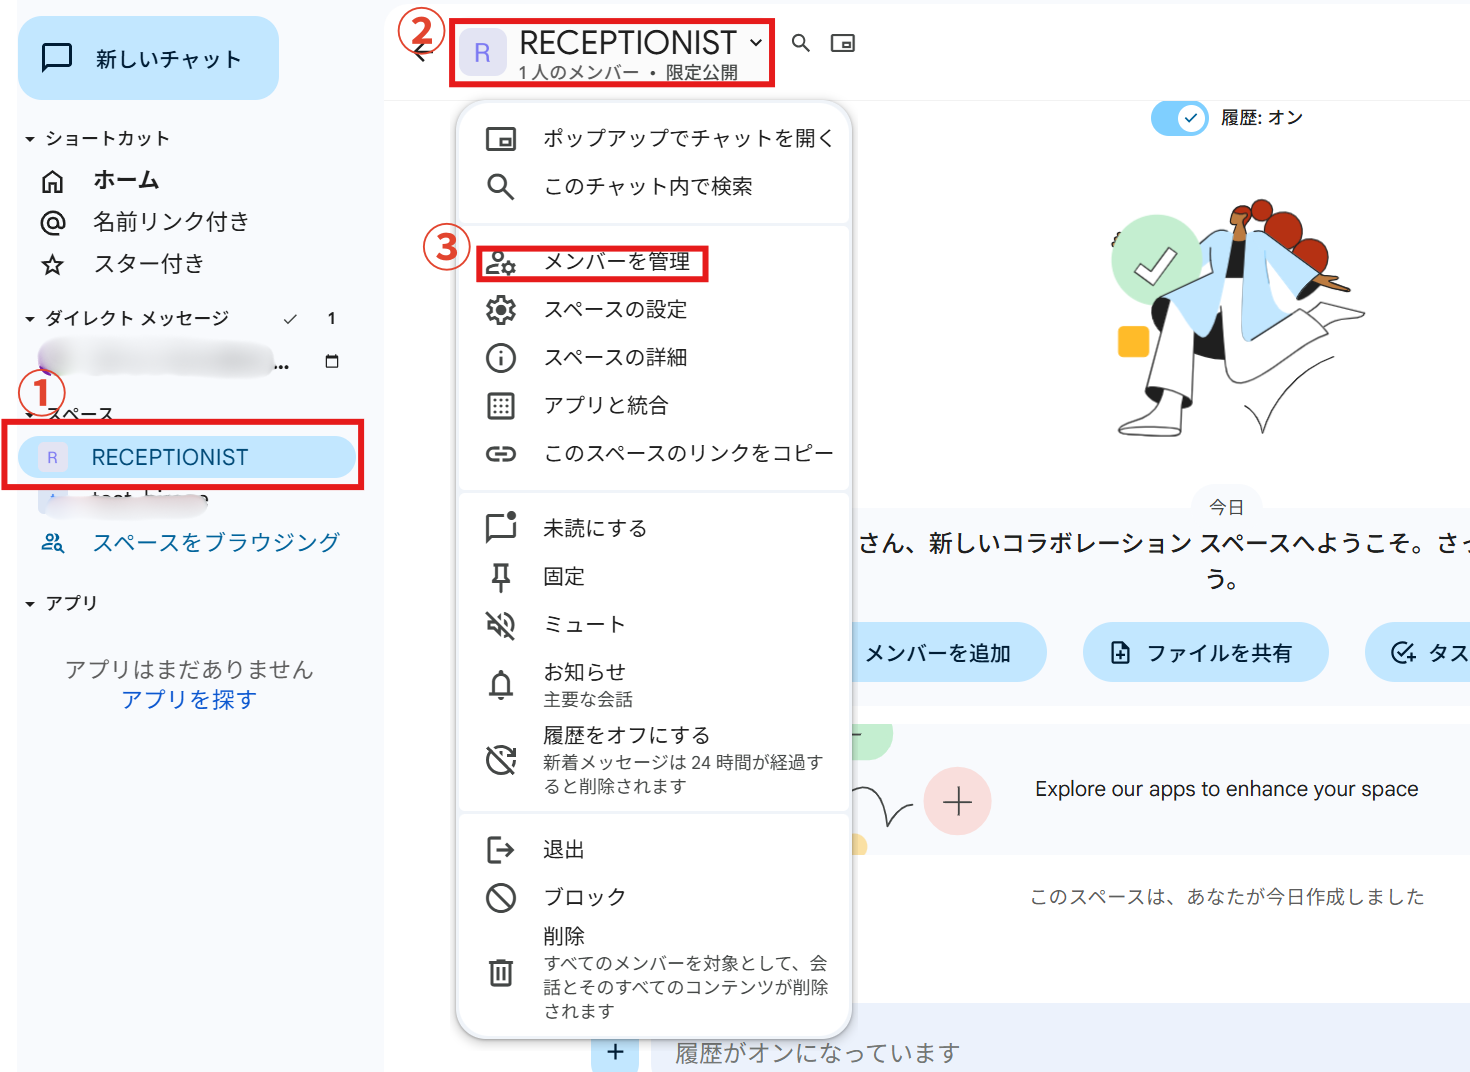Click the calendar icon beside the direct message
This screenshot has width=1470, height=1072.
[332, 361]
